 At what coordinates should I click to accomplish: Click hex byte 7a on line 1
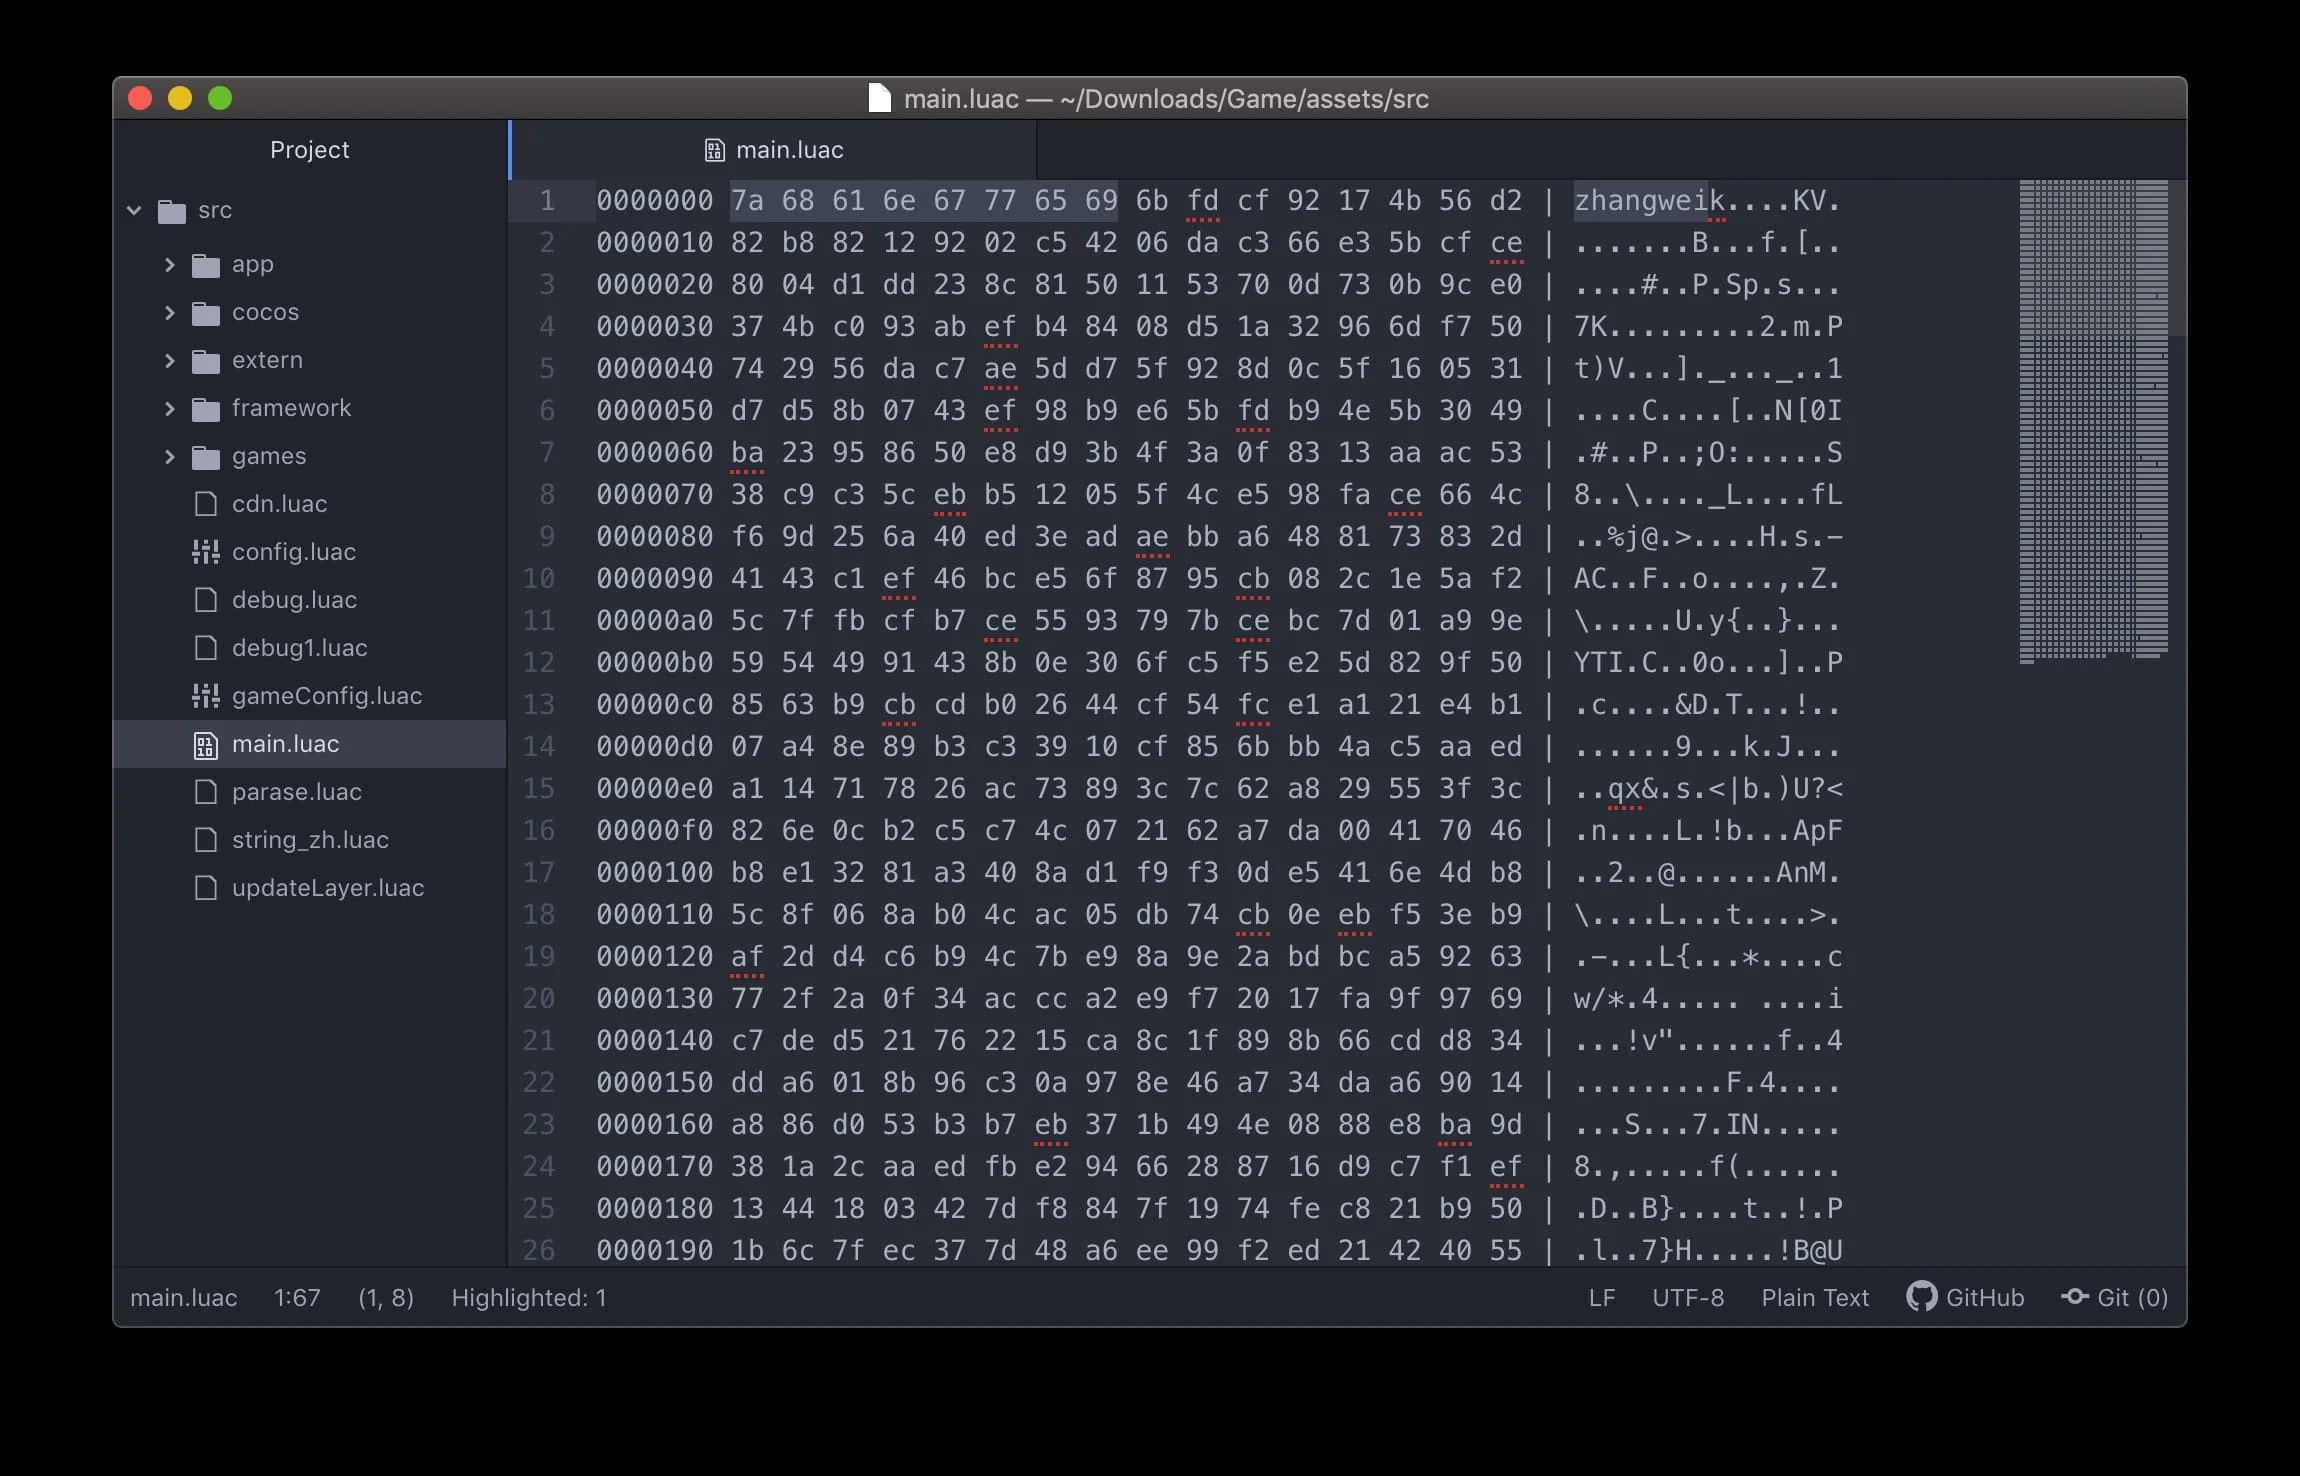click(x=747, y=200)
